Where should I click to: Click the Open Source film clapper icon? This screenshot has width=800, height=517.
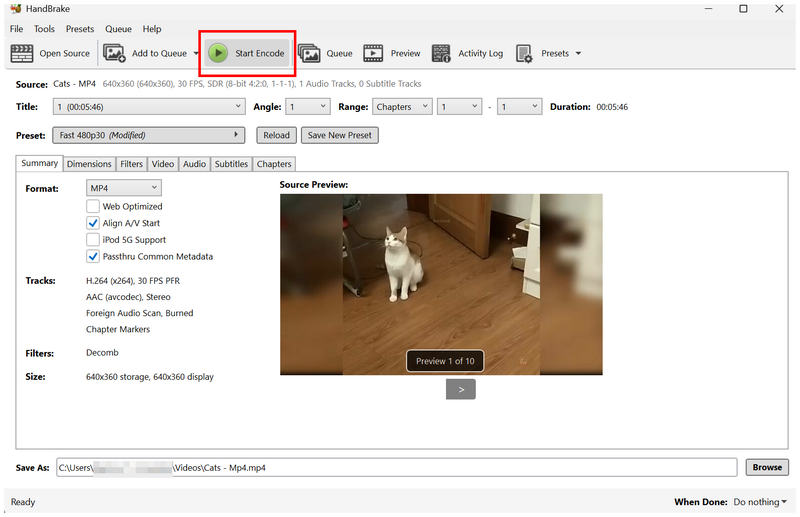22,53
